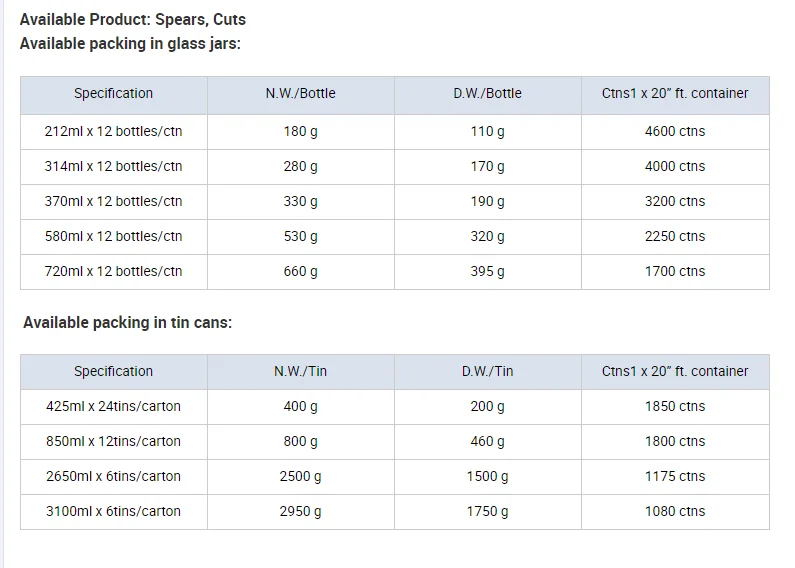Select the '1080 ctns' container value
The height and width of the screenshot is (568, 795).
(x=675, y=512)
